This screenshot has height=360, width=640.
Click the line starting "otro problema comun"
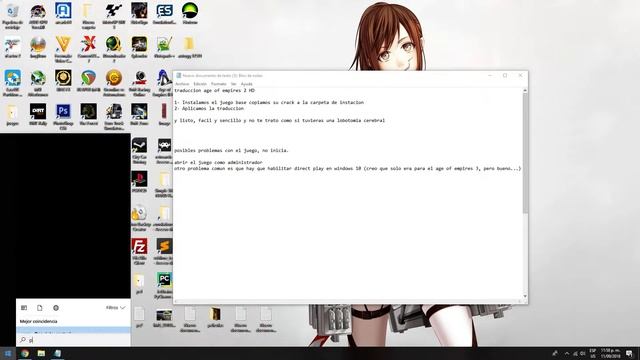tap(348, 168)
